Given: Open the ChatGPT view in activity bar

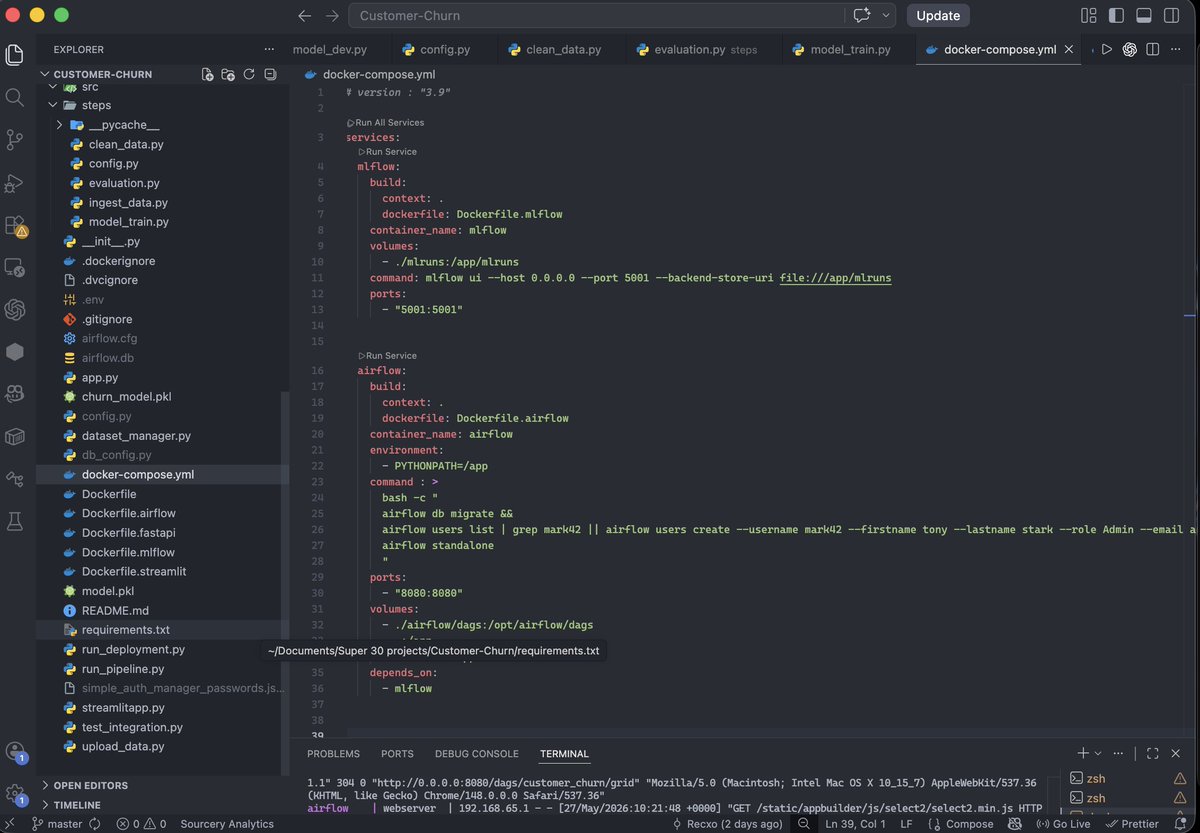Looking at the screenshot, I should pyautogui.click(x=15, y=310).
